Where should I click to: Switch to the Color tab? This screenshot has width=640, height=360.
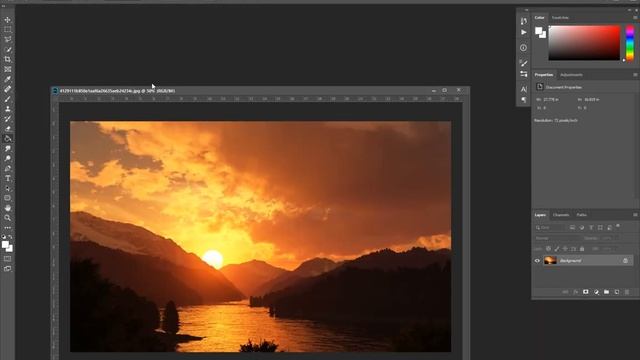pos(540,18)
